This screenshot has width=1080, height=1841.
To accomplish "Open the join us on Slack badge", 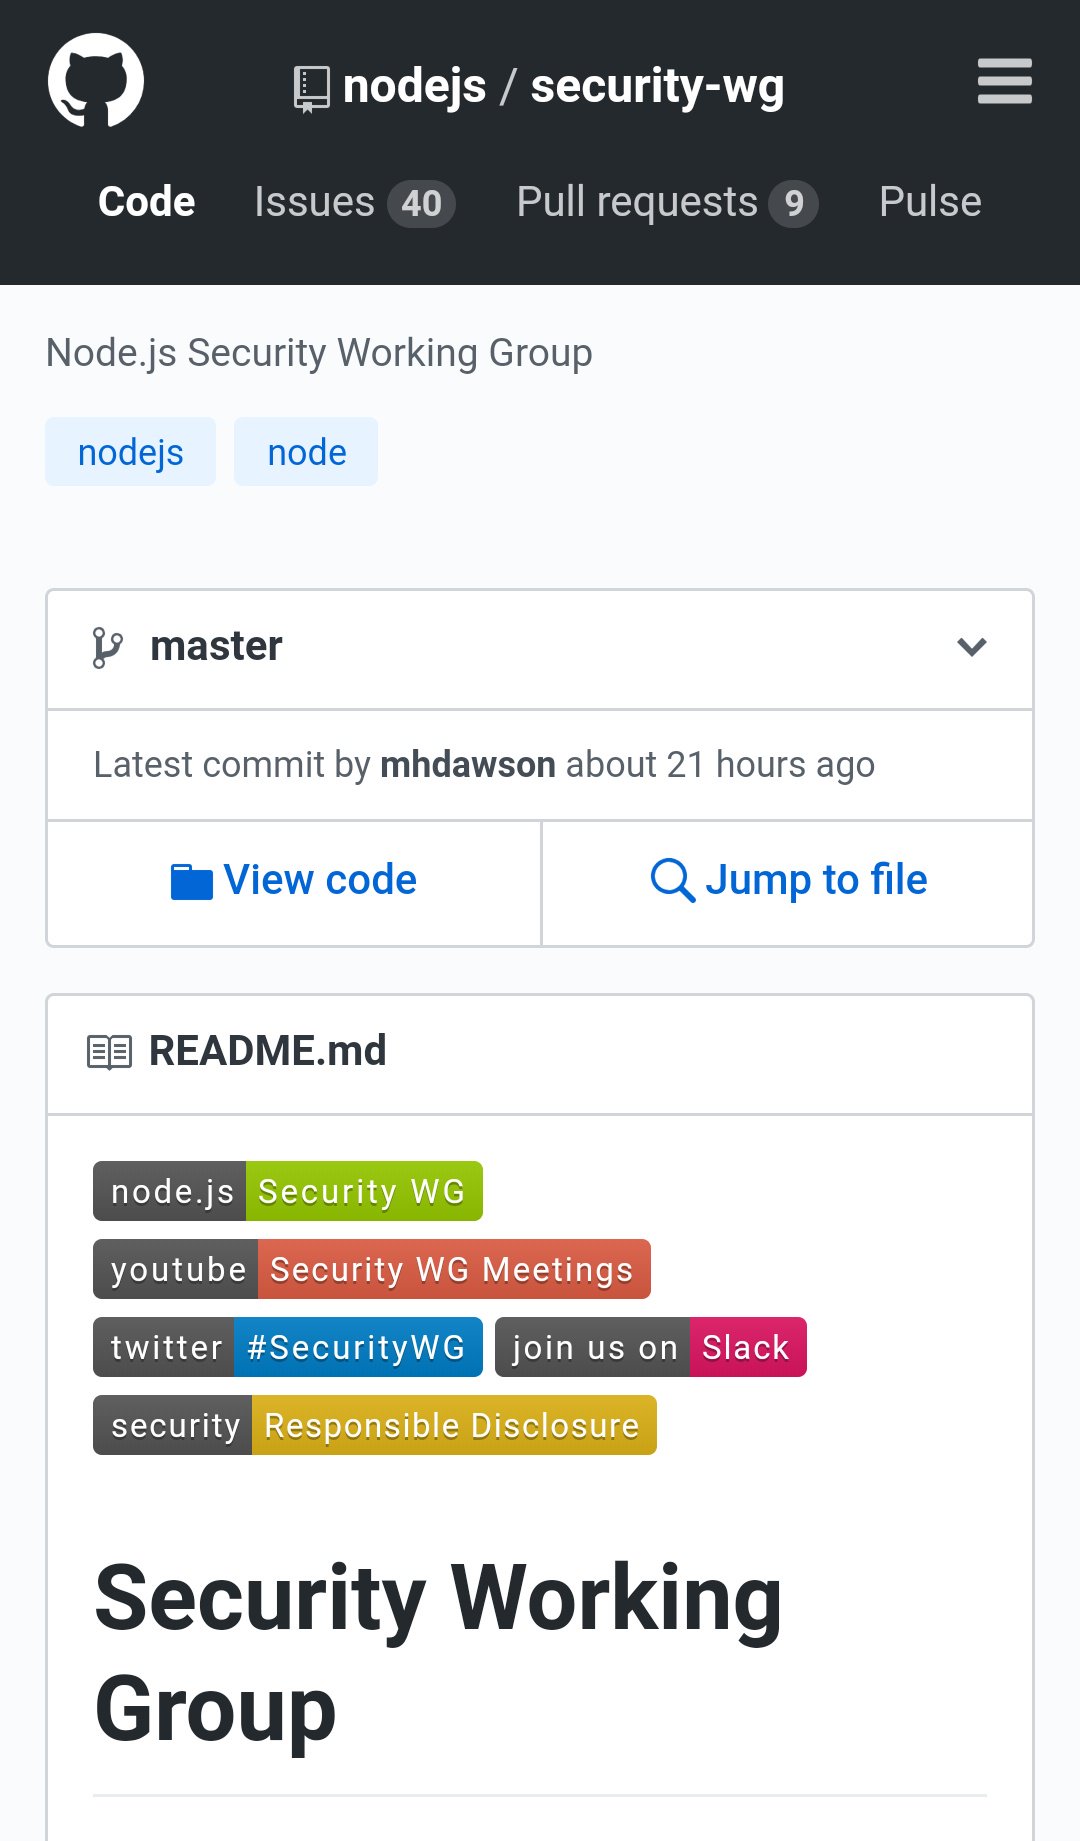I will 651,1347.
